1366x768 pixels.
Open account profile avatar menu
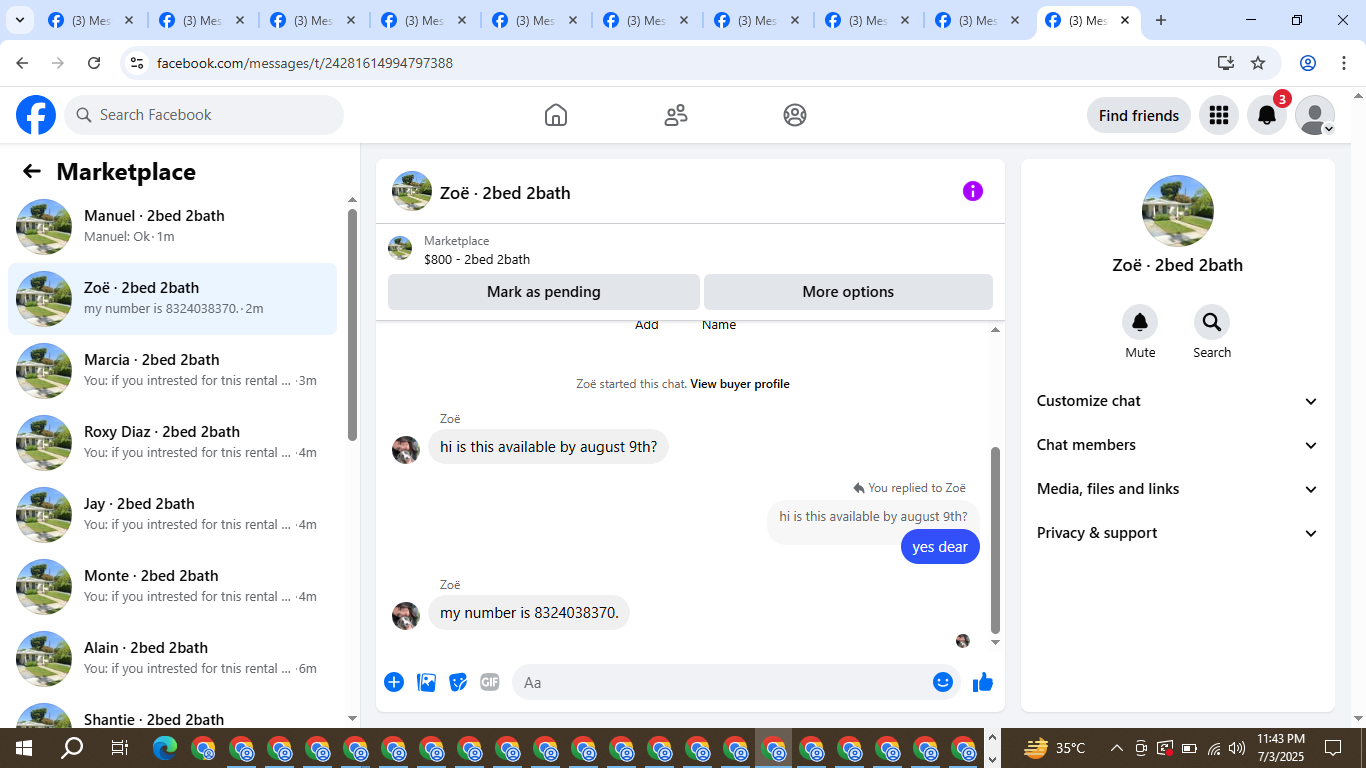pyautogui.click(x=1315, y=115)
